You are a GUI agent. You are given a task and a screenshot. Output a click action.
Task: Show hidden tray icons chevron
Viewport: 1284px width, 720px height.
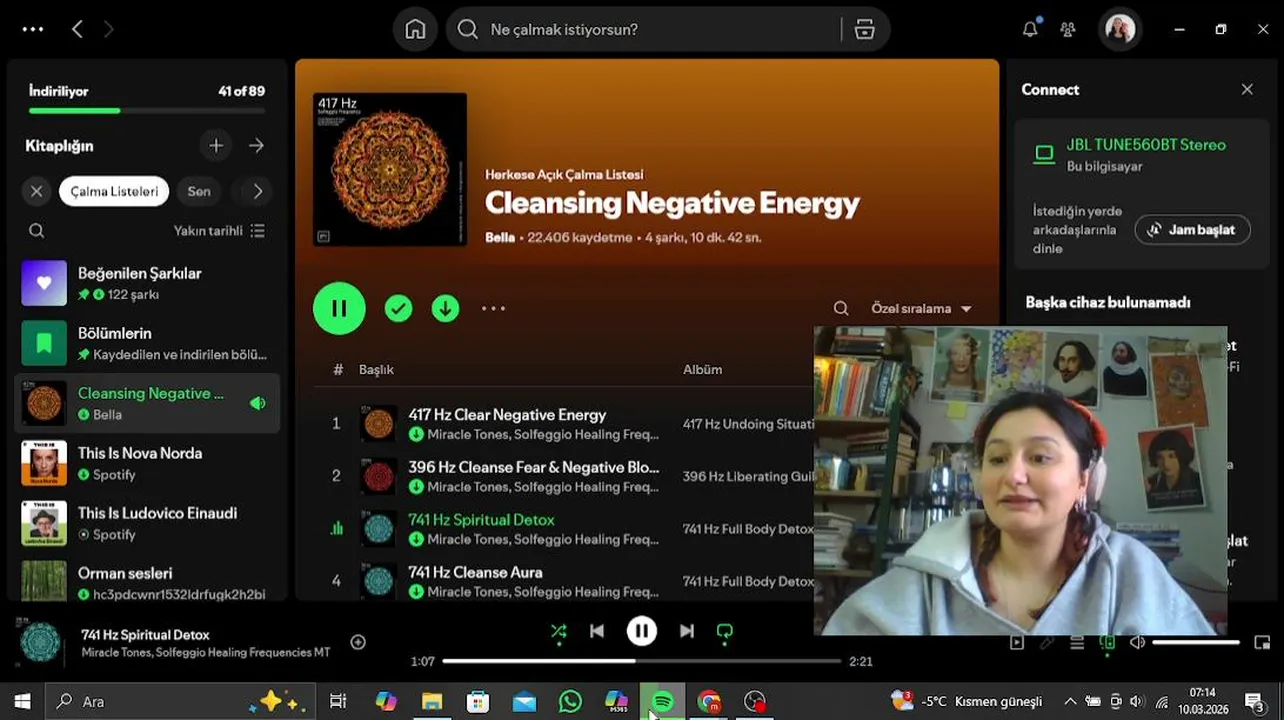[1070, 701]
